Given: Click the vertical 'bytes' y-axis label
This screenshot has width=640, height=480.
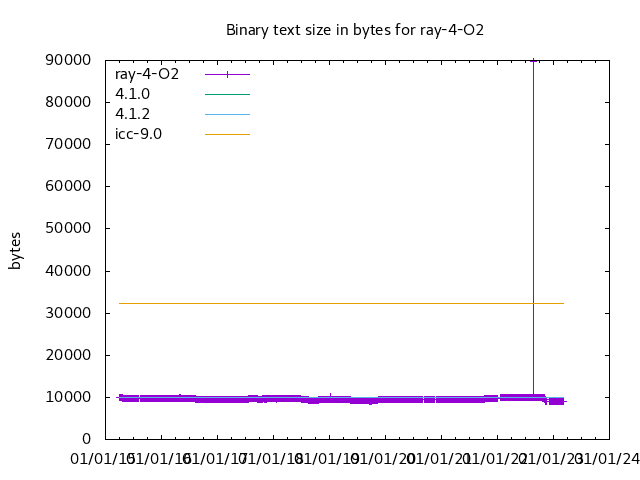Looking at the screenshot, I should [x=15, y=250].
